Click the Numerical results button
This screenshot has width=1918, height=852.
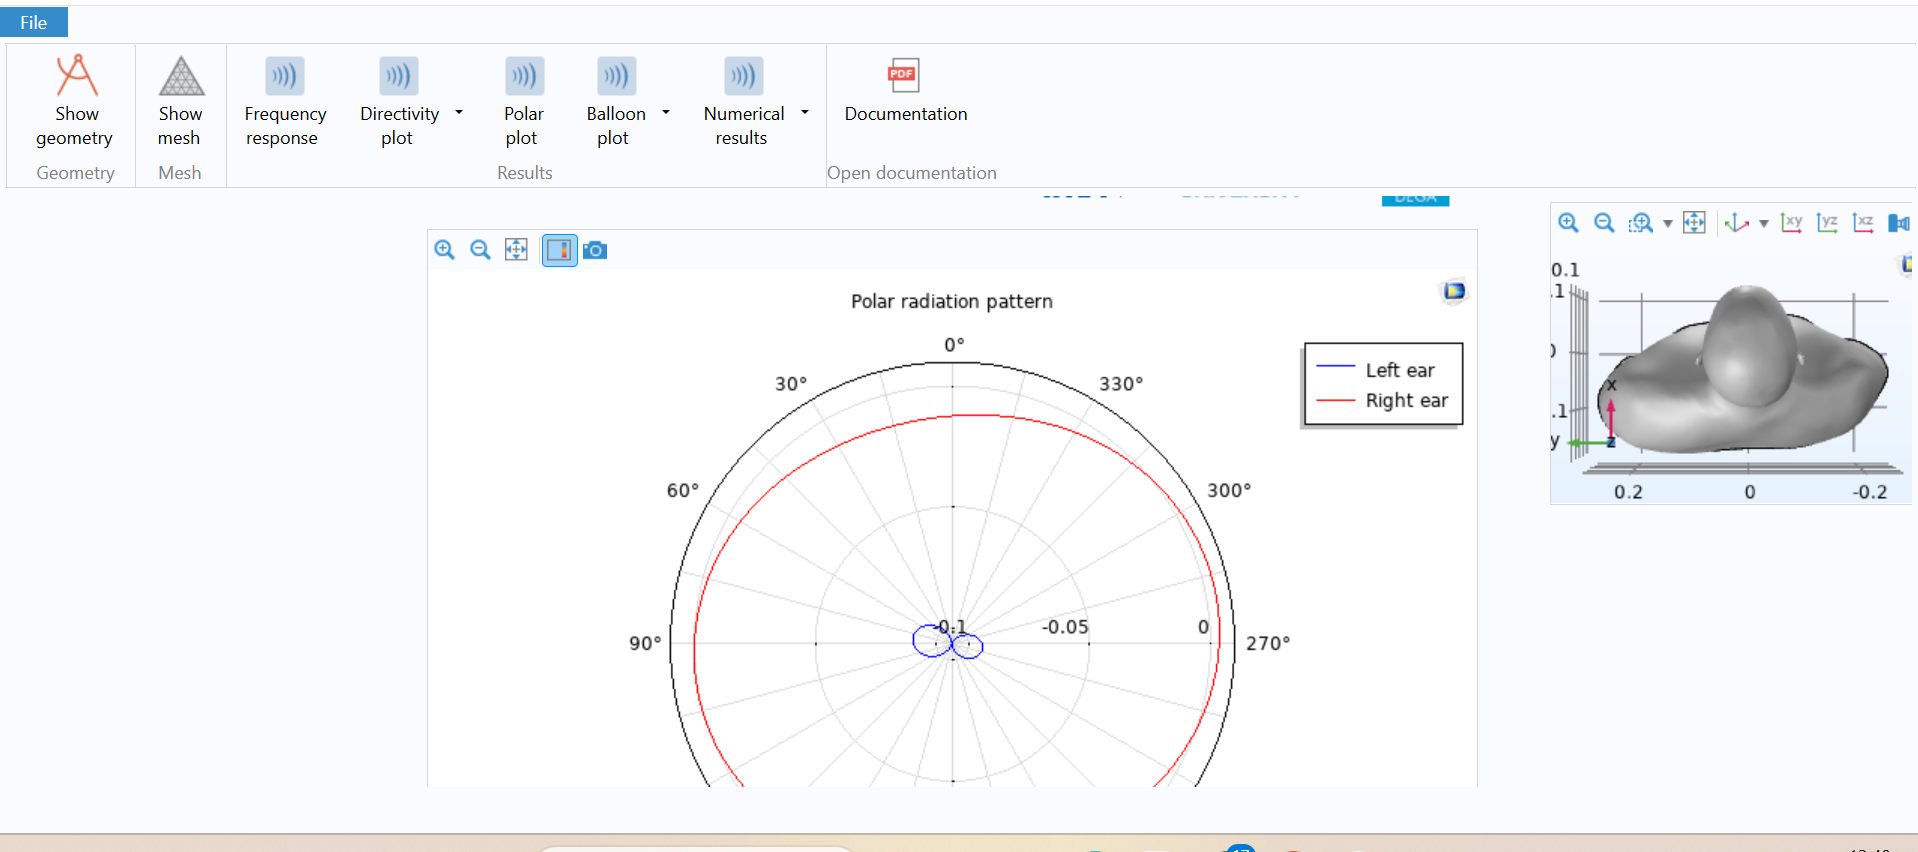[x=743, y=101]
